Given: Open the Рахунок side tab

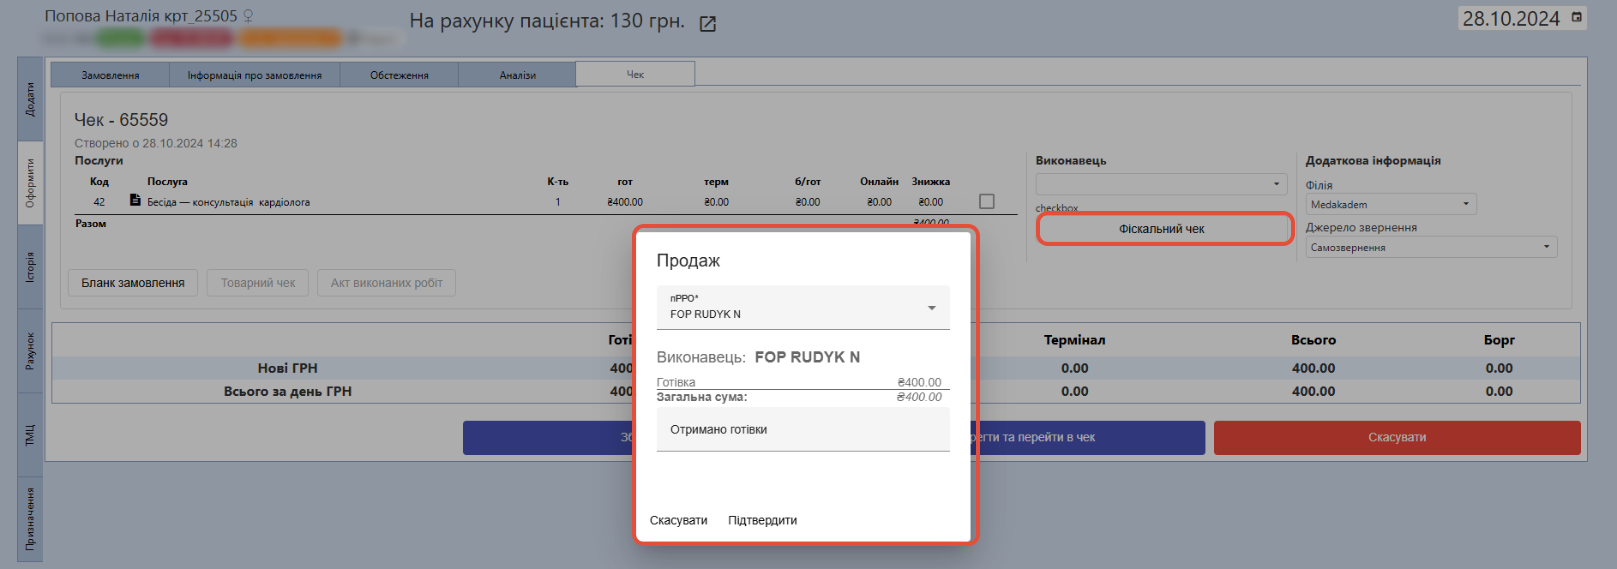Looking at the screenshot, I should [x=30, y=351].
